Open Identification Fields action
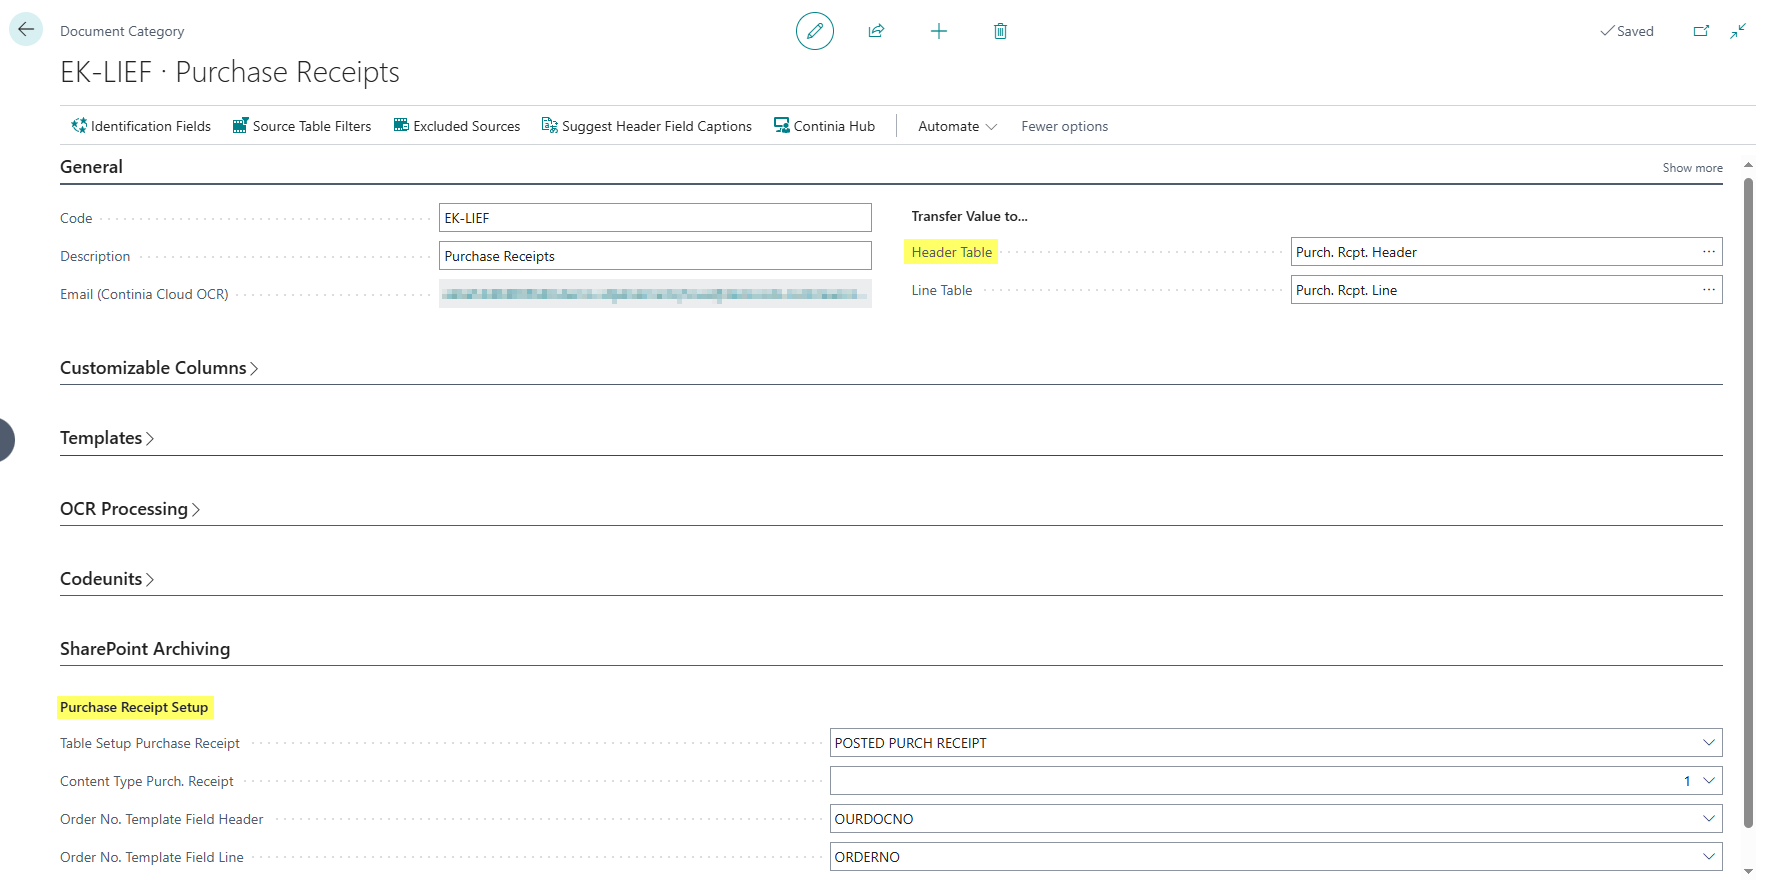The height and width of the screenshot is (880, 1771). pyautogui.click(x=141, y=126)
